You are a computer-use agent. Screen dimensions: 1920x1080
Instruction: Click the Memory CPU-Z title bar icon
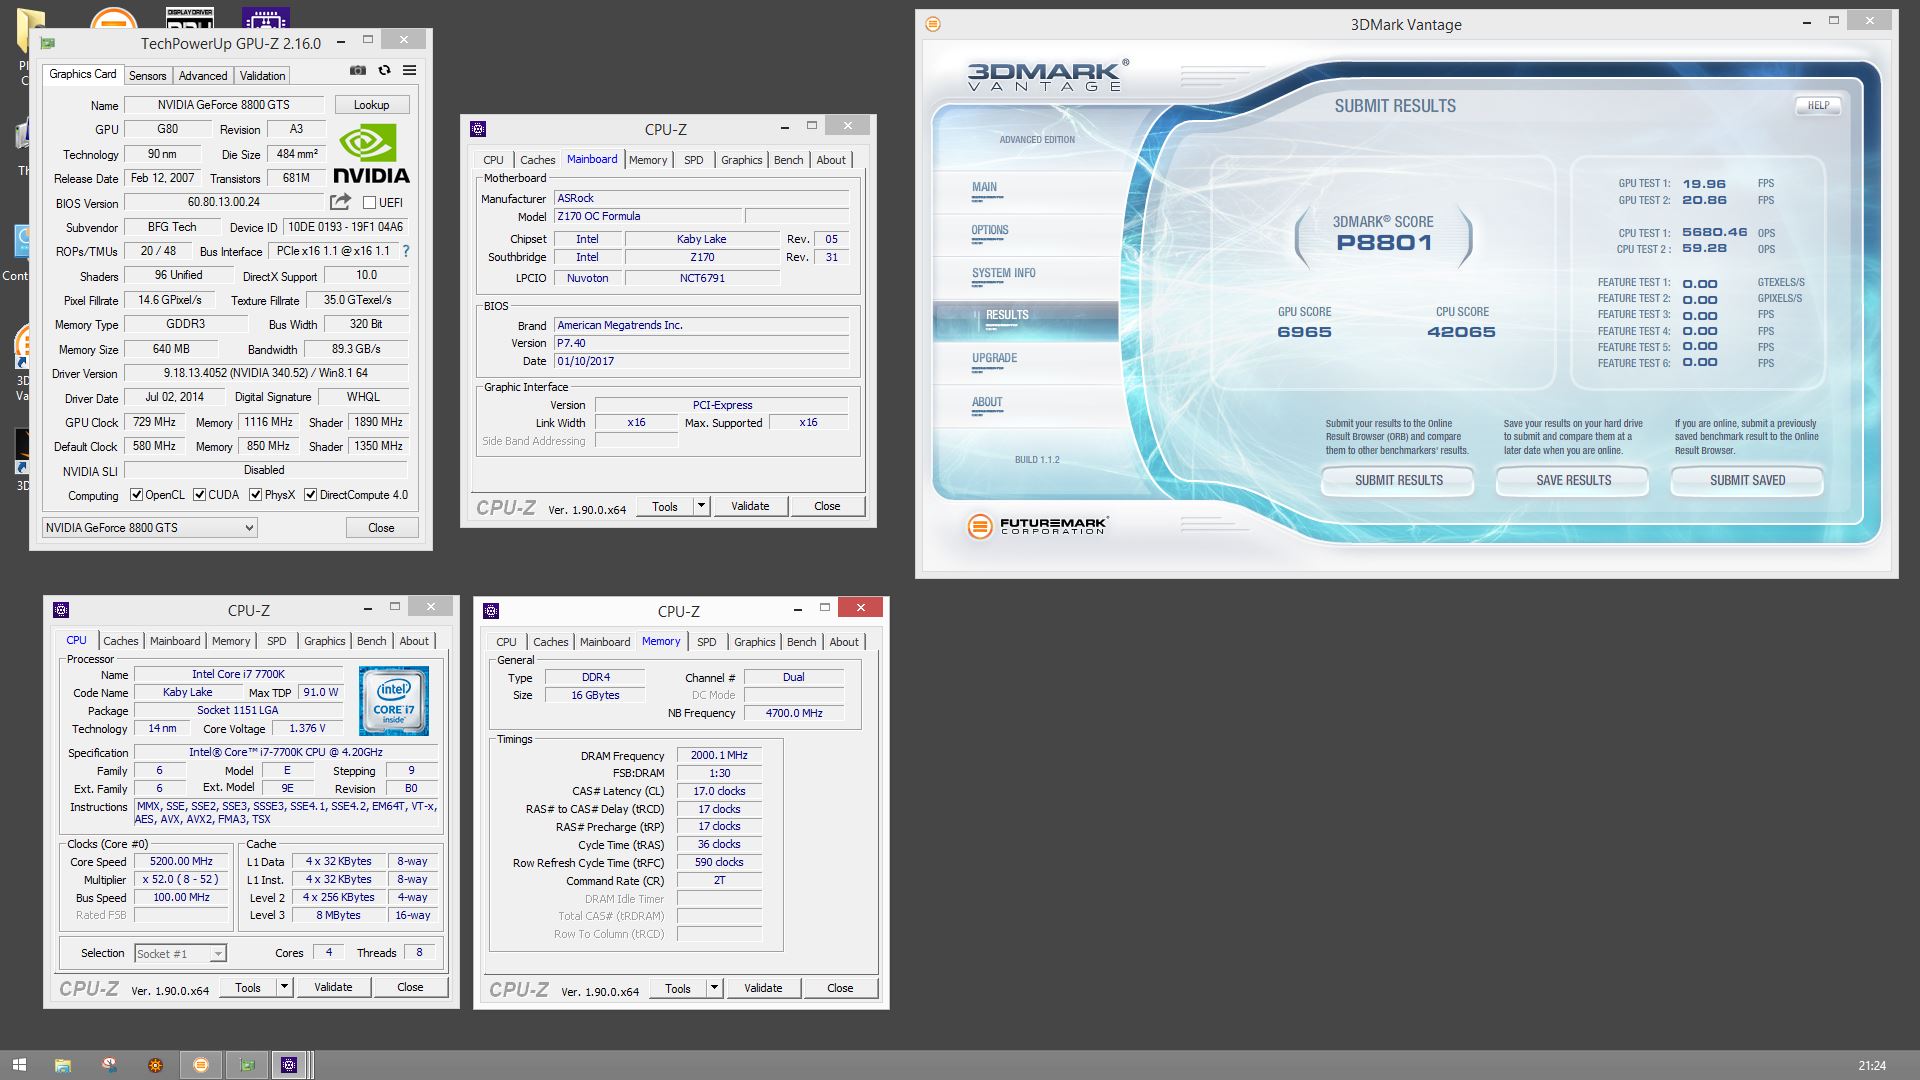coord(491,611)
